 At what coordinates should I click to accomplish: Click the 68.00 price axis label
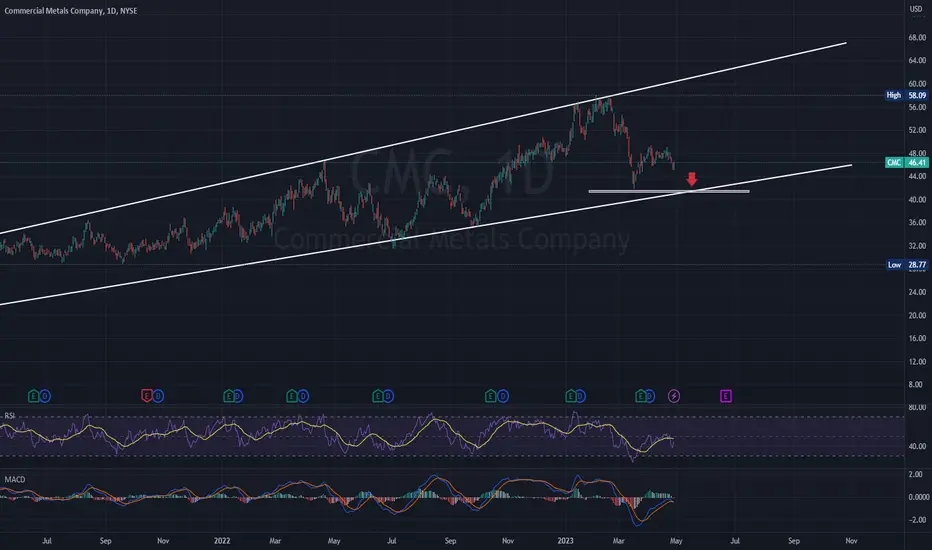(917, 37)
